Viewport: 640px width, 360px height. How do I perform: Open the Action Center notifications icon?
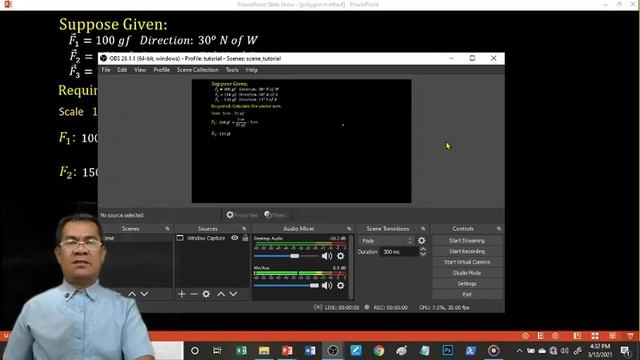pyautogui.click(x=625, y=351)
